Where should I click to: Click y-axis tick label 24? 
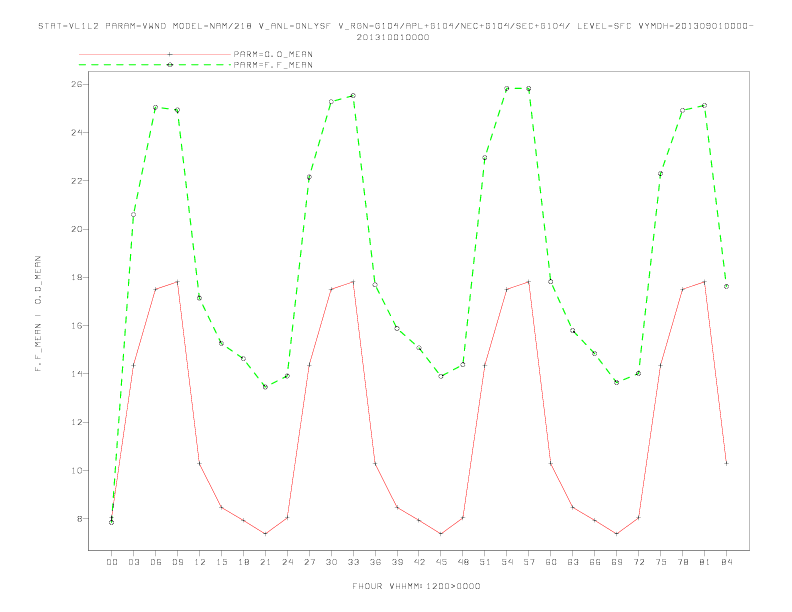(77, 133)
